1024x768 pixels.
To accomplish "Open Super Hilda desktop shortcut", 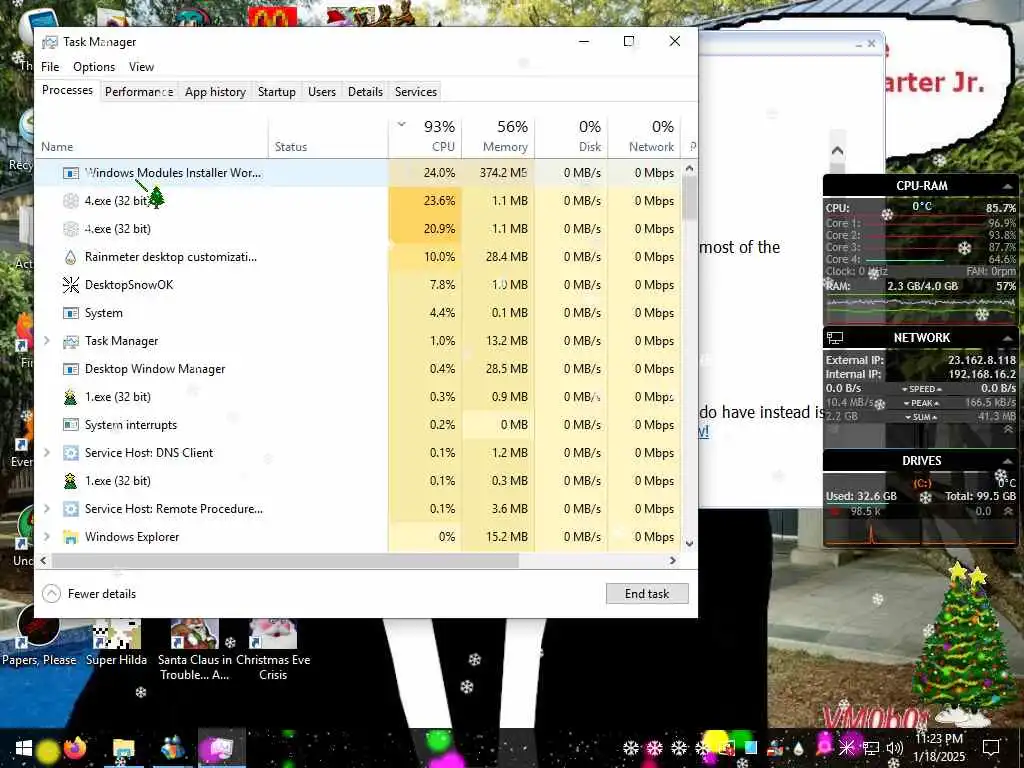I will 116,644.
